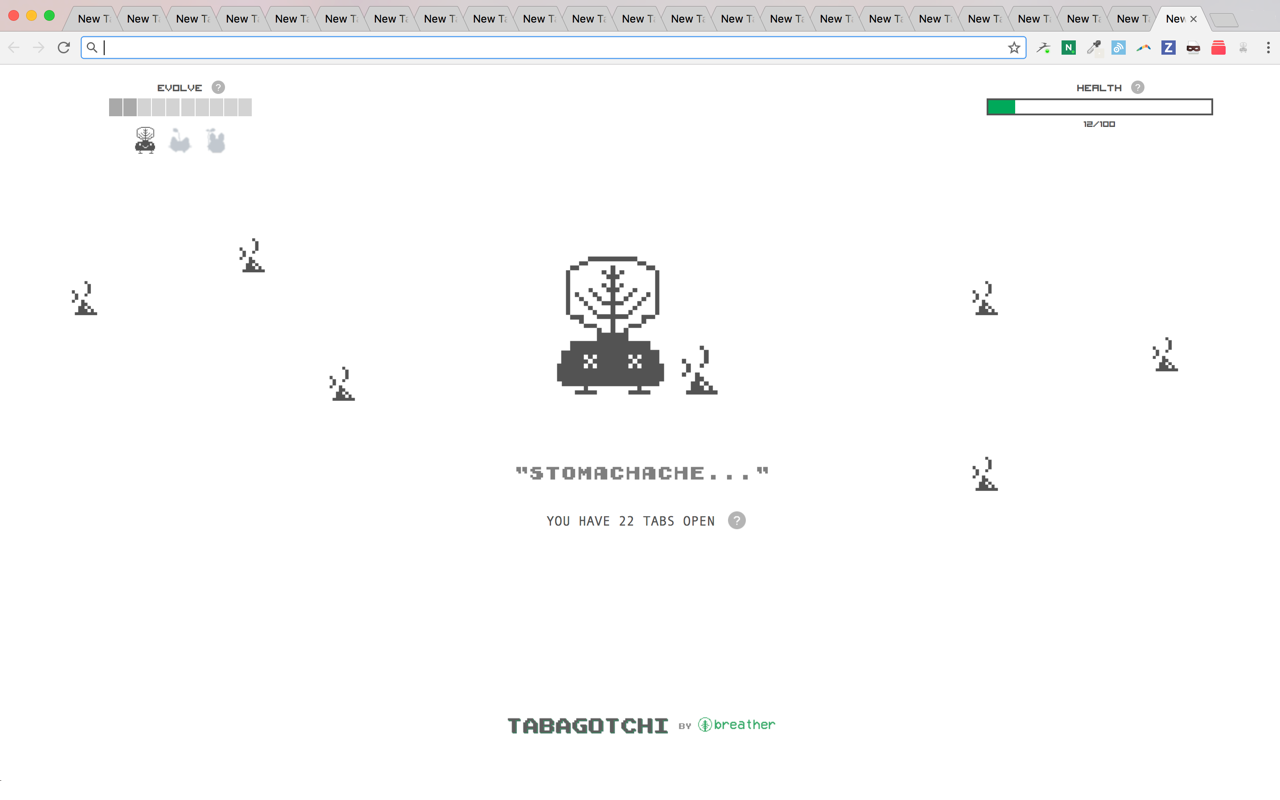Switch to the leftmost New Tab

92,19
